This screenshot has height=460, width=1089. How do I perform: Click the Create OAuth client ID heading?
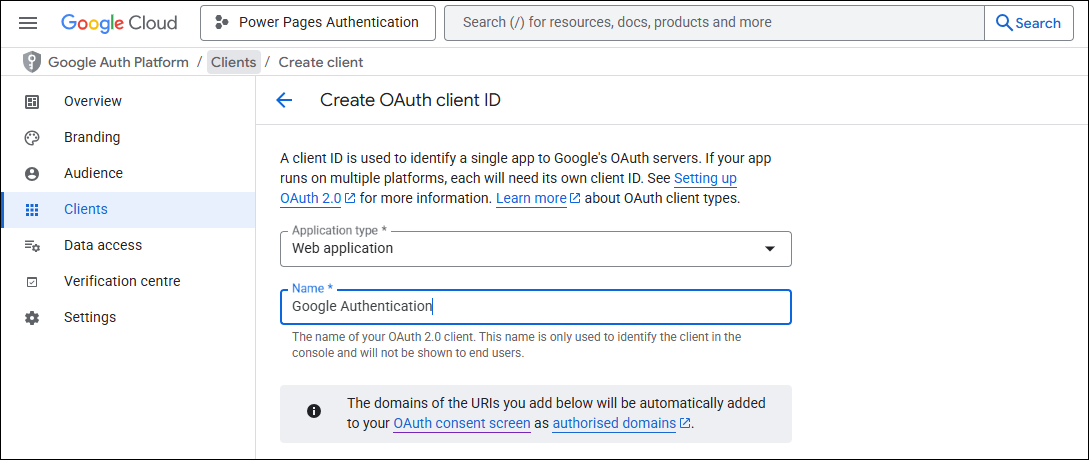click(x=410, y=100)
